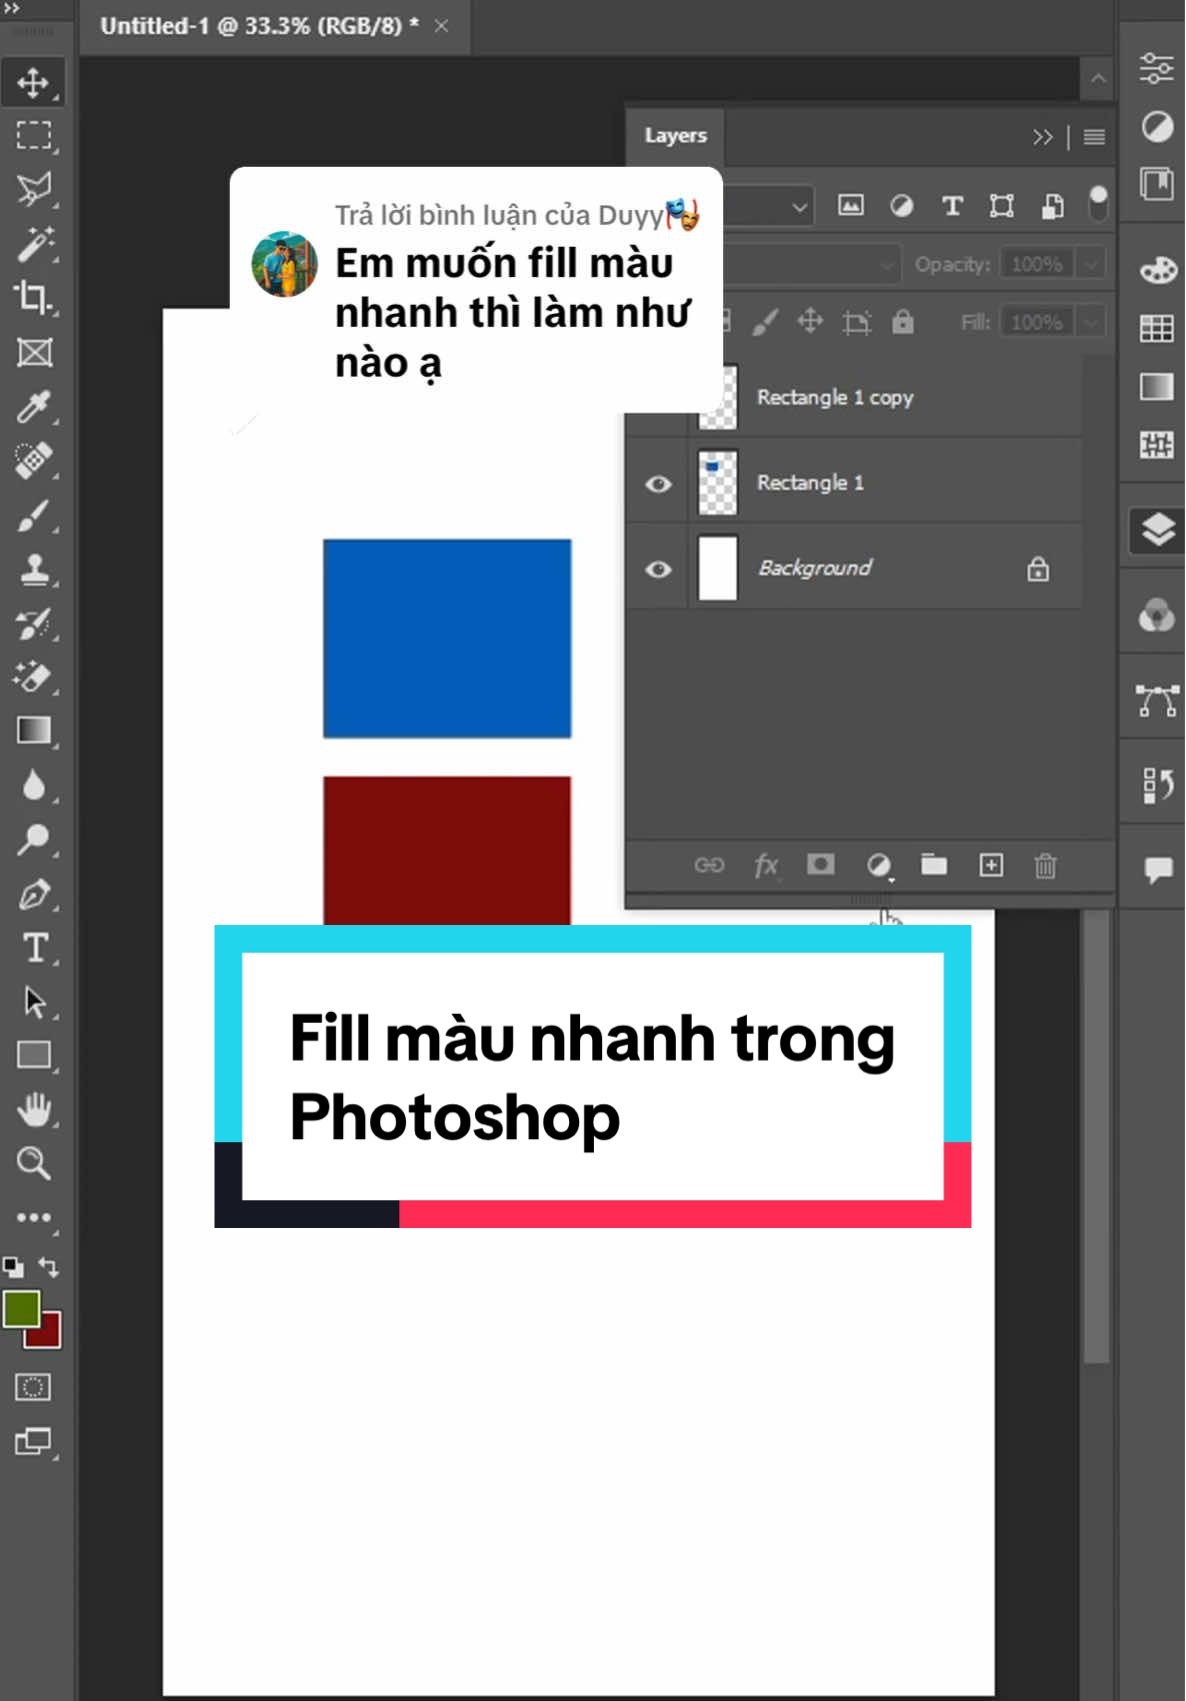Link layers at Layers panel bottom
1186x1701 pixels.
pos(709,865)
